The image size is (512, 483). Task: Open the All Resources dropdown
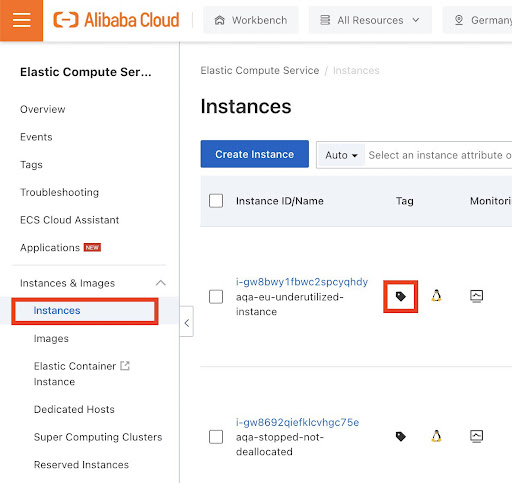click(x=370, y=20)
